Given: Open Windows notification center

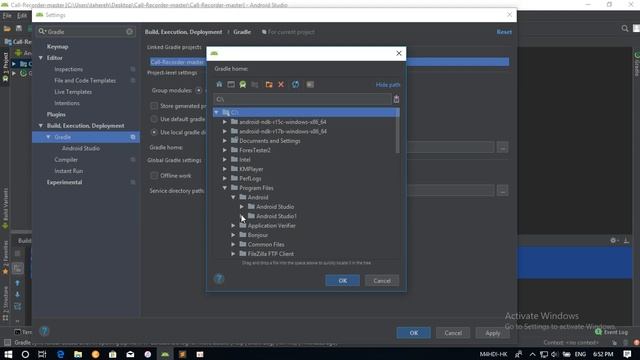Looking at the screenshot, I should [x=627, y=354].
